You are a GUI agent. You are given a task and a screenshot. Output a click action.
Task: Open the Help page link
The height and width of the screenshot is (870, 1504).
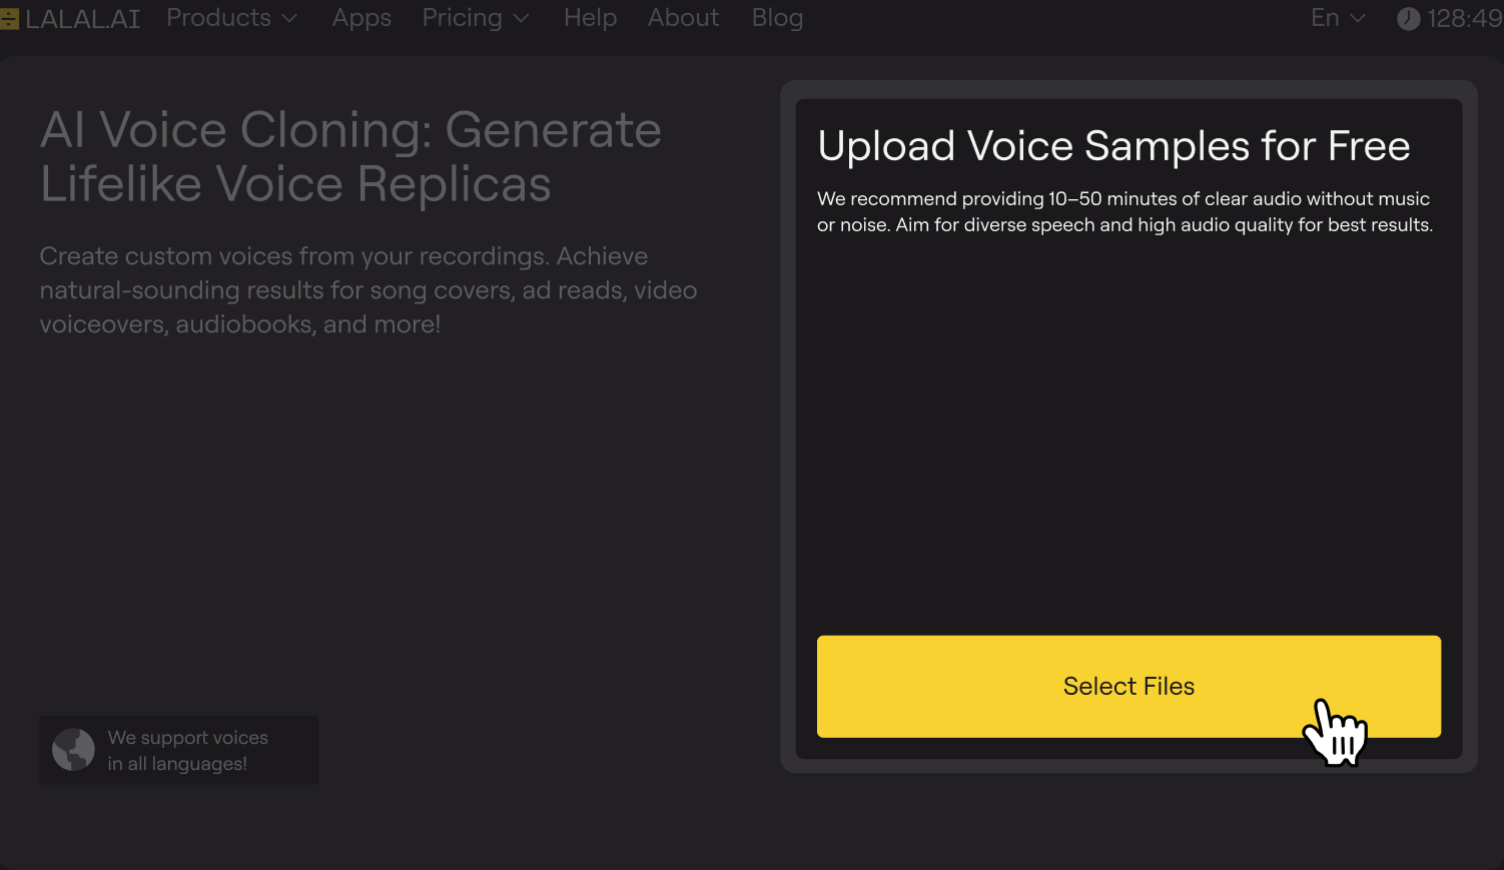tap(590, 18)
